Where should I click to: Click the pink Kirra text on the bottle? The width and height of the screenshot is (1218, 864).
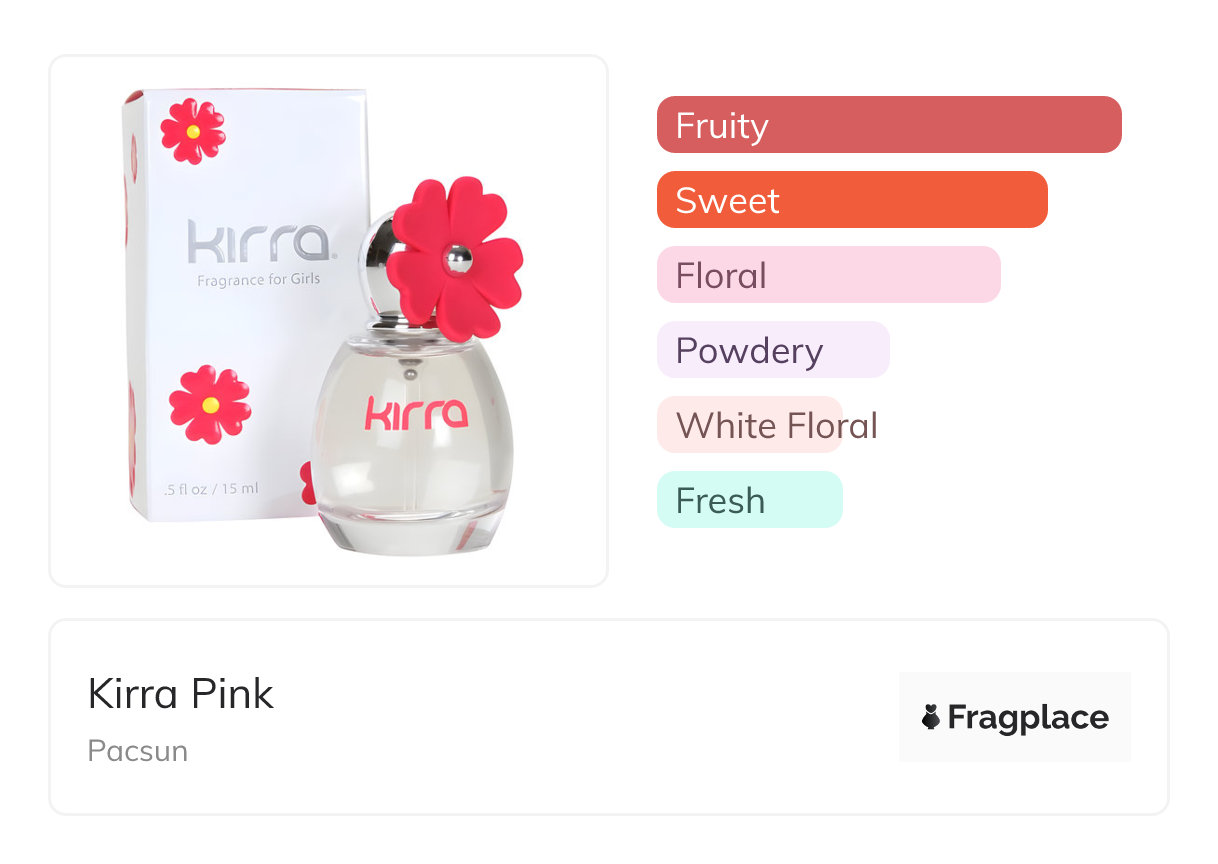416,413
